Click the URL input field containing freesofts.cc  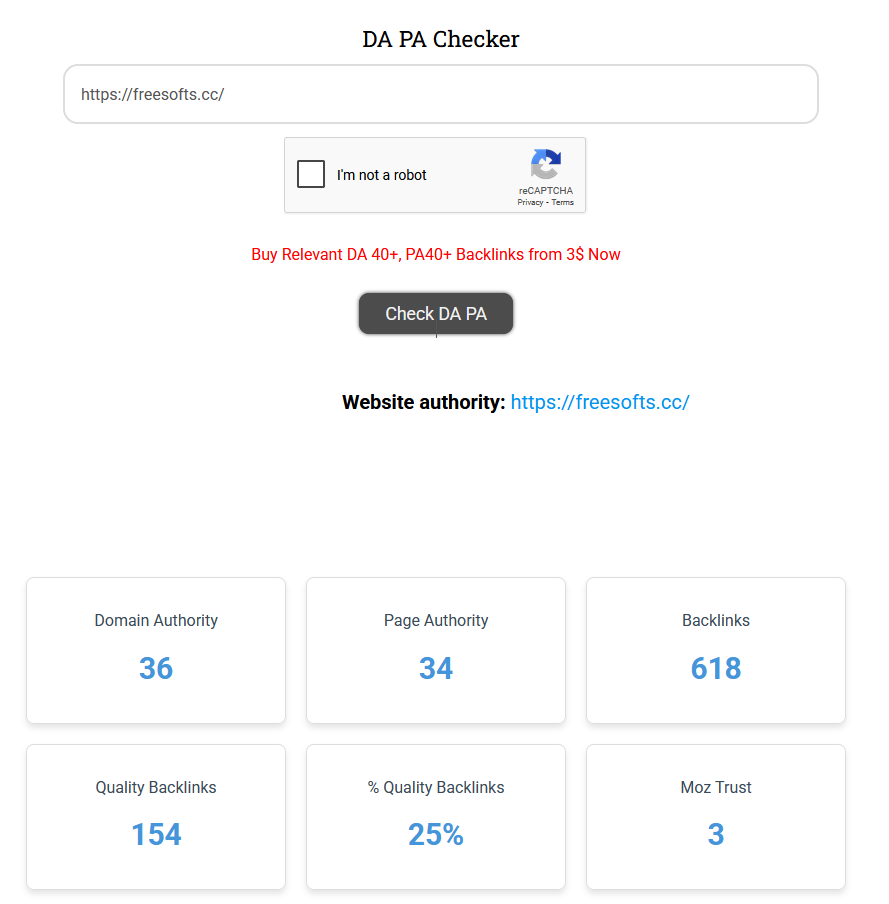pos(440,94)
